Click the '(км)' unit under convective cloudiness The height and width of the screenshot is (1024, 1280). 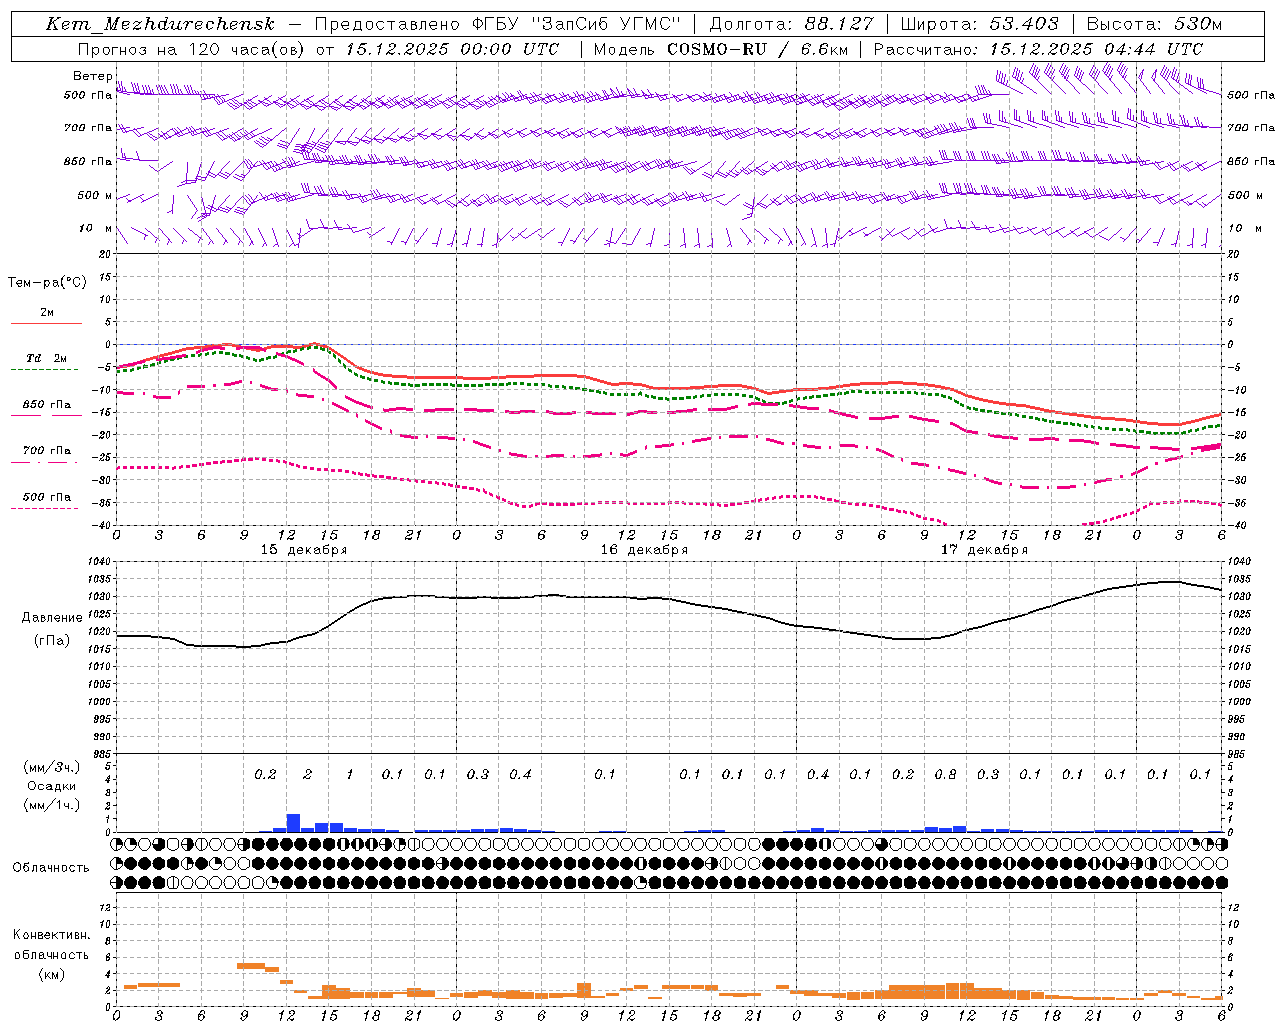point(51,974)
